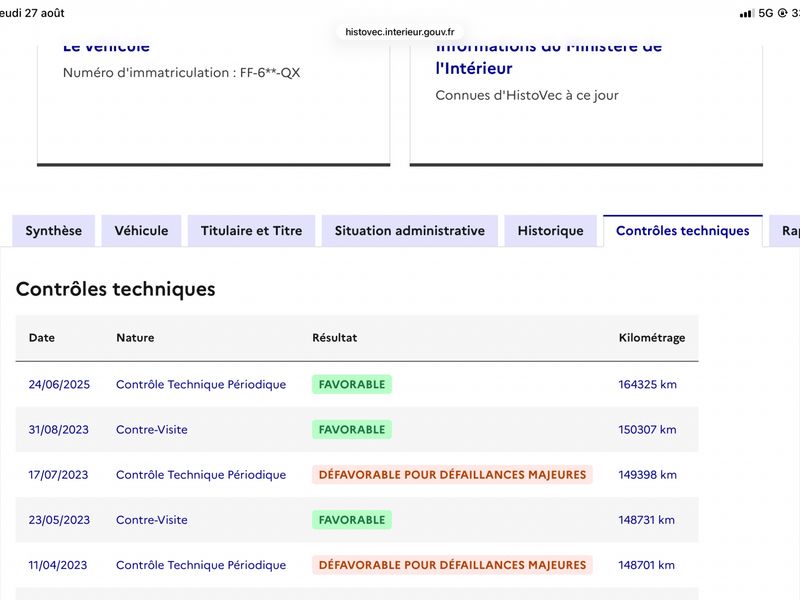Click the 148731 km mileage value
Viewport: 800px width, 600px height.
click(646, 520)
